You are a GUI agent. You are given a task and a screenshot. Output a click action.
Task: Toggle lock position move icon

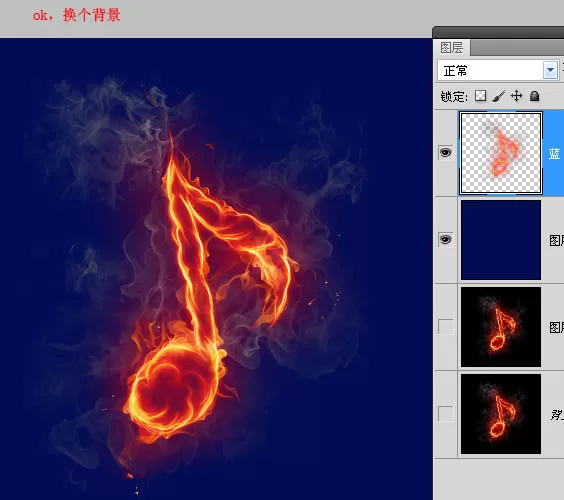point(517,96)
